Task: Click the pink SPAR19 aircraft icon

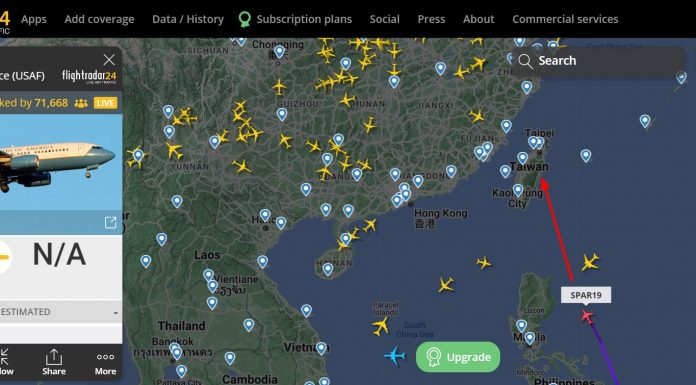Action: point(587,317)
